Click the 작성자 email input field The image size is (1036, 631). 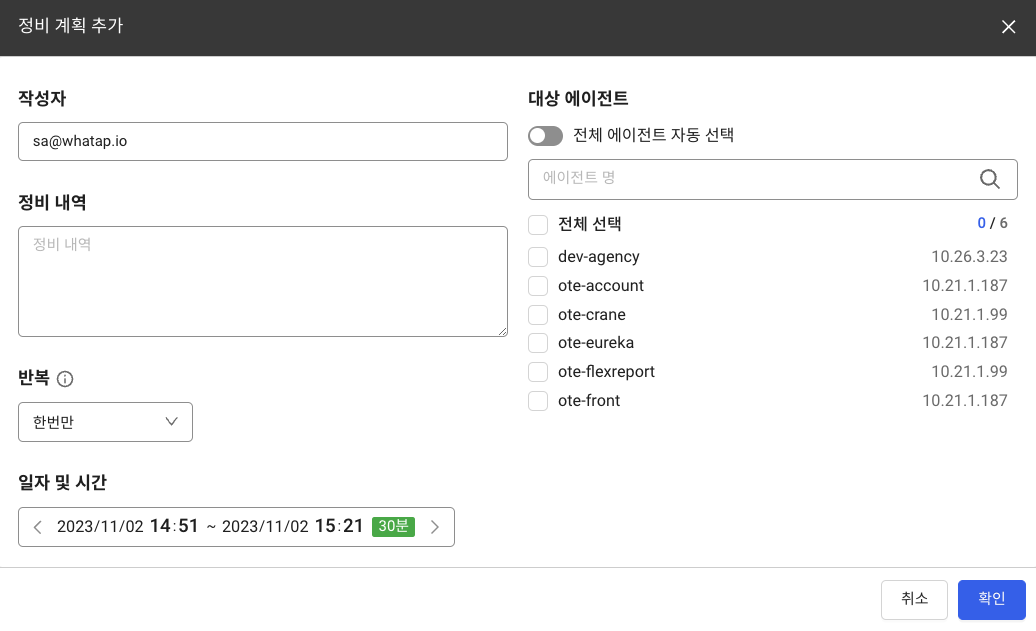coord(263,141)
